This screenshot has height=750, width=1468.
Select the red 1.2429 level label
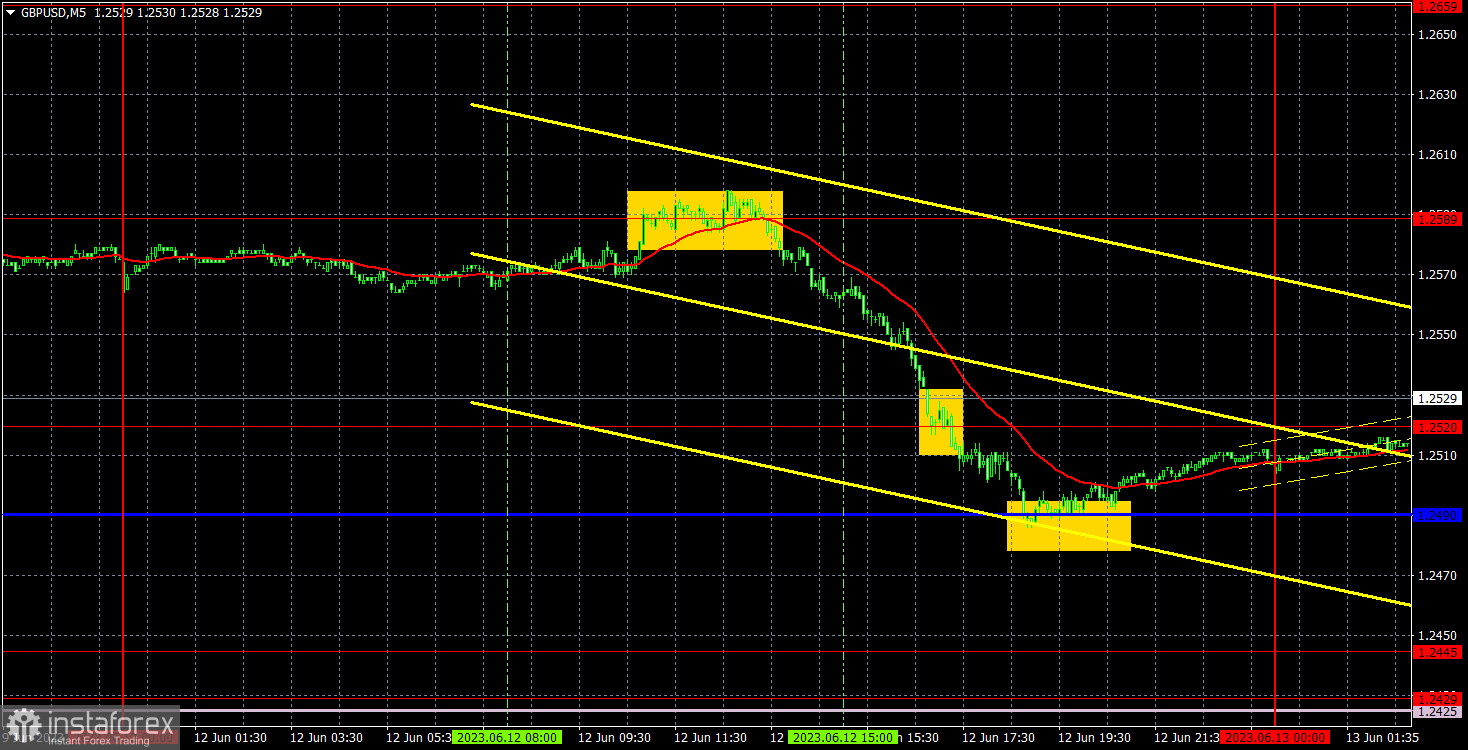(x=1439, y=698)
